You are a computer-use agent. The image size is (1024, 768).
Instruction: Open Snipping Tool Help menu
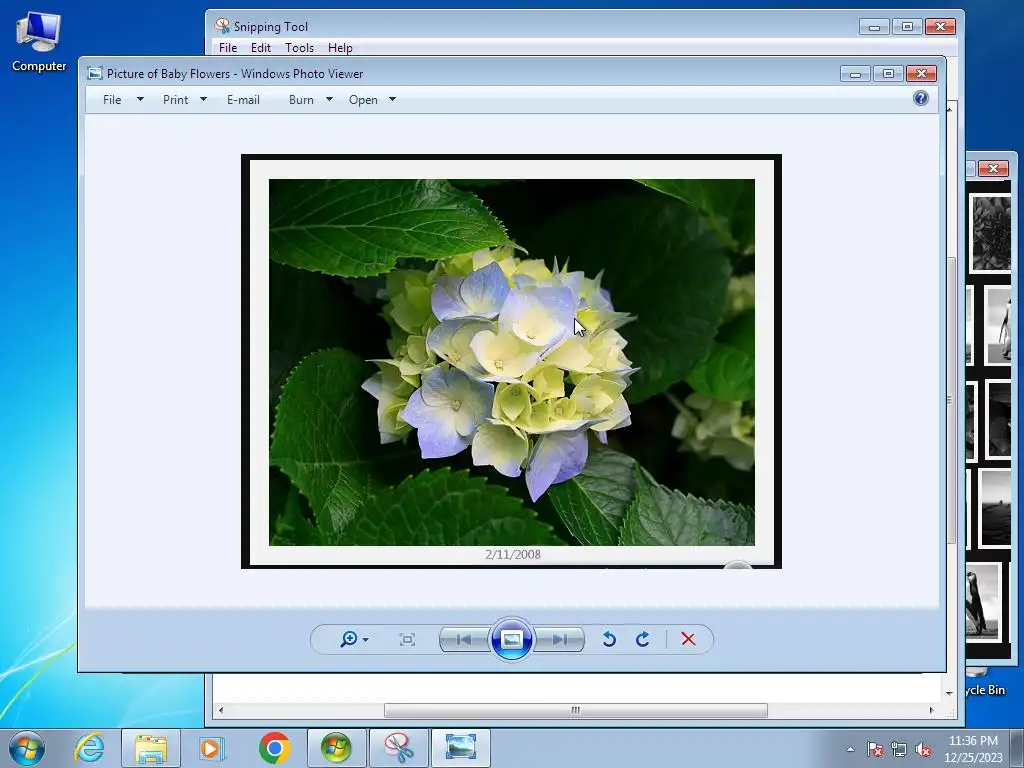340,47
